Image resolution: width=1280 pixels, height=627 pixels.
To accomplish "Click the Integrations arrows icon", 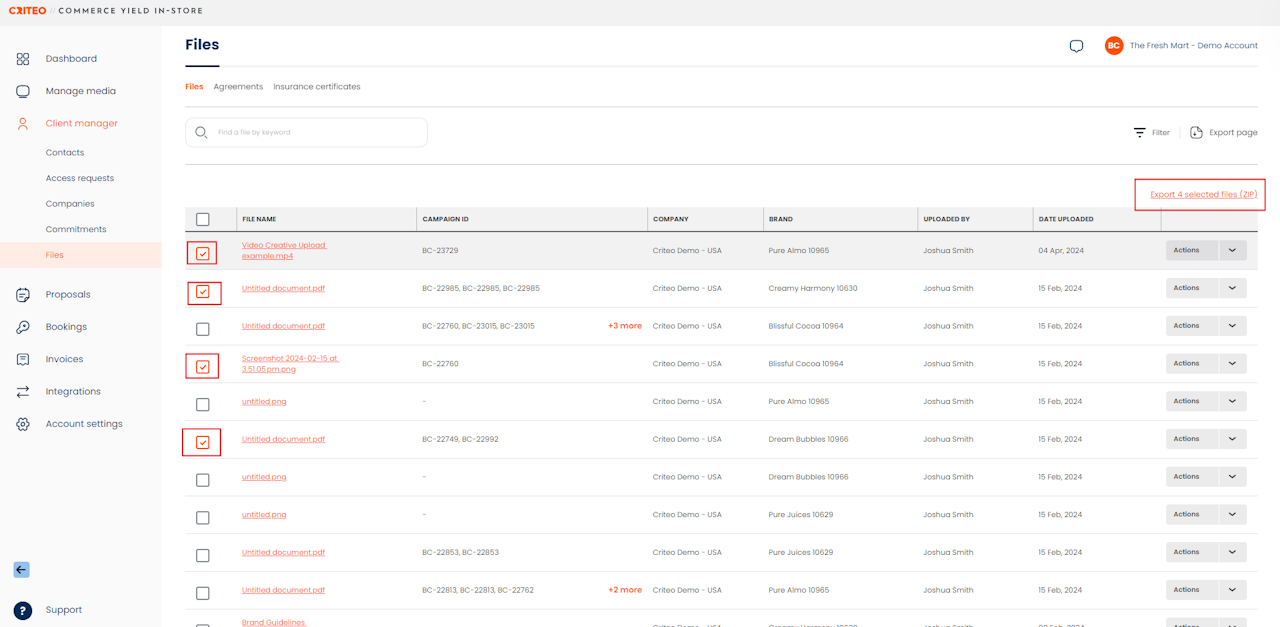I will (x=23, y=392).
